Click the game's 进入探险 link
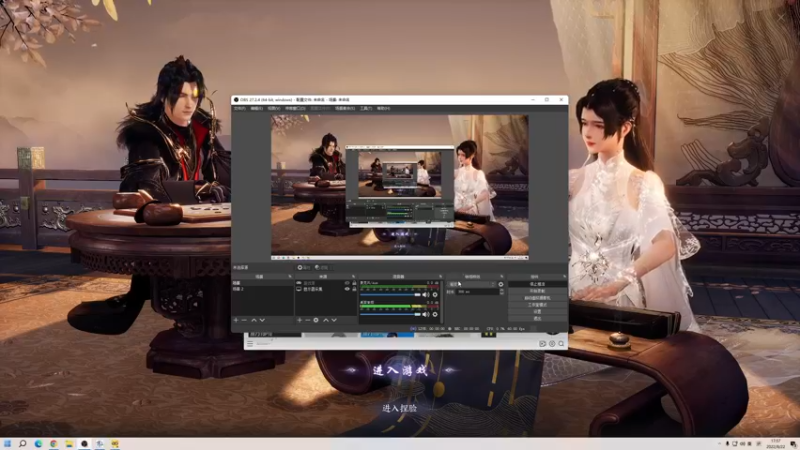Viewport: 800px width, 450px height. pyautogui.click(x=399, y=408)
